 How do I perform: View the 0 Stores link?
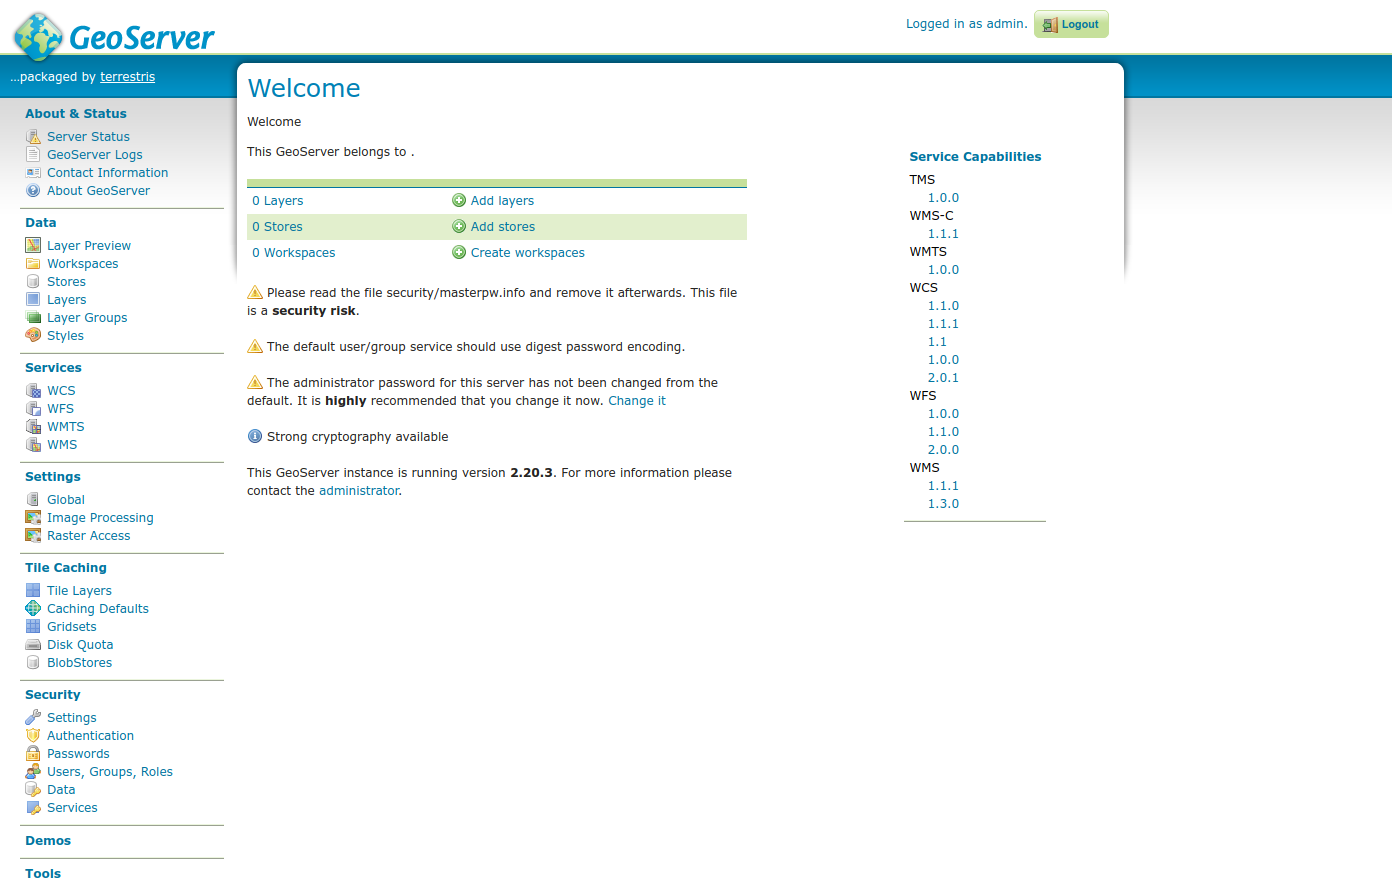pyautogui.click(x=277, y=227)
